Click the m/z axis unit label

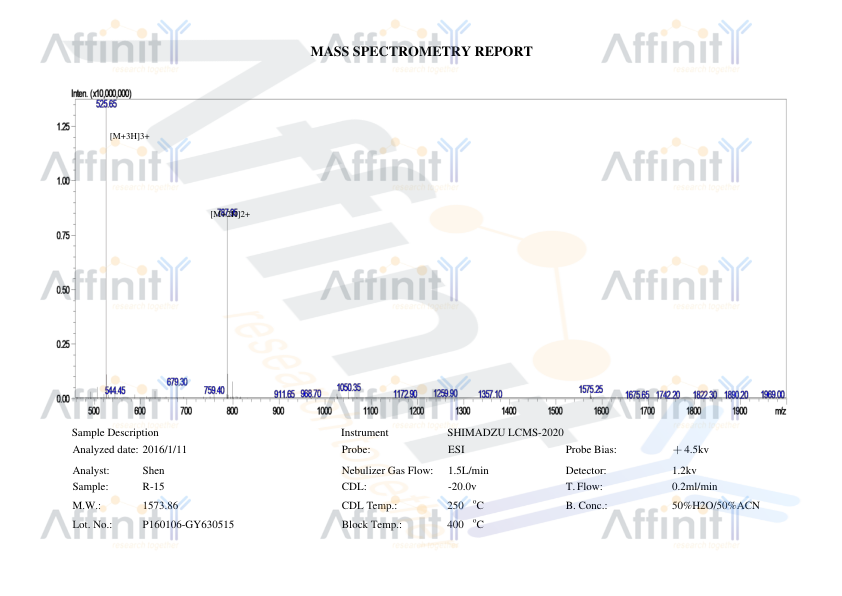click(x=780, y=411)
